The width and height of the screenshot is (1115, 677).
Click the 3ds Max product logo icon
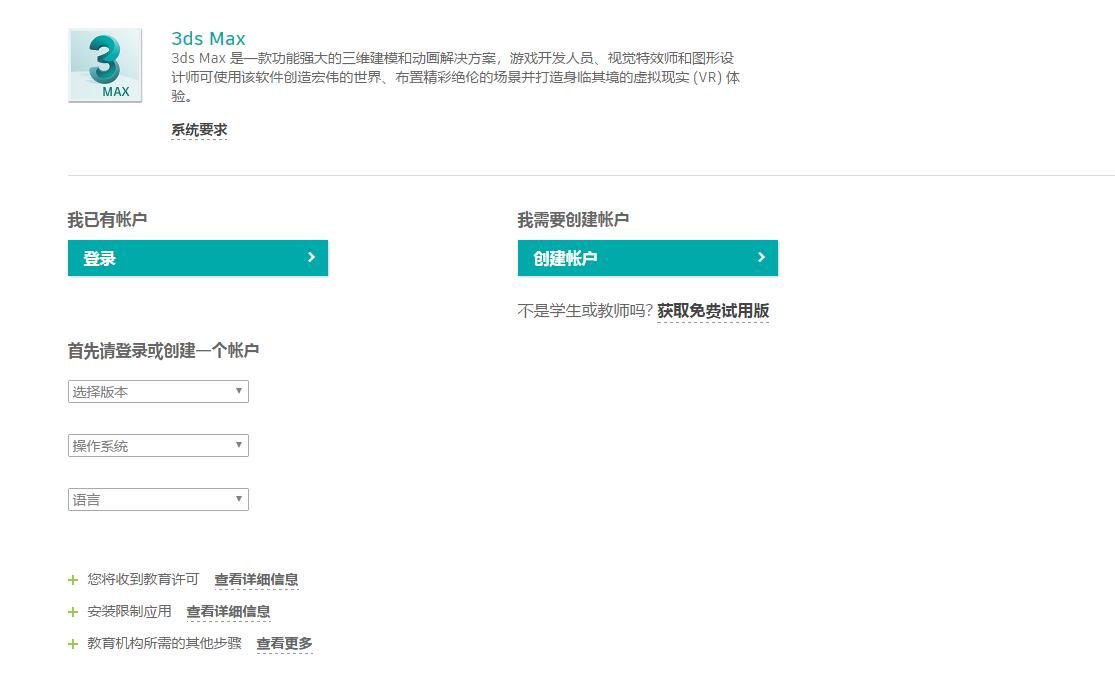click(105, 65)
